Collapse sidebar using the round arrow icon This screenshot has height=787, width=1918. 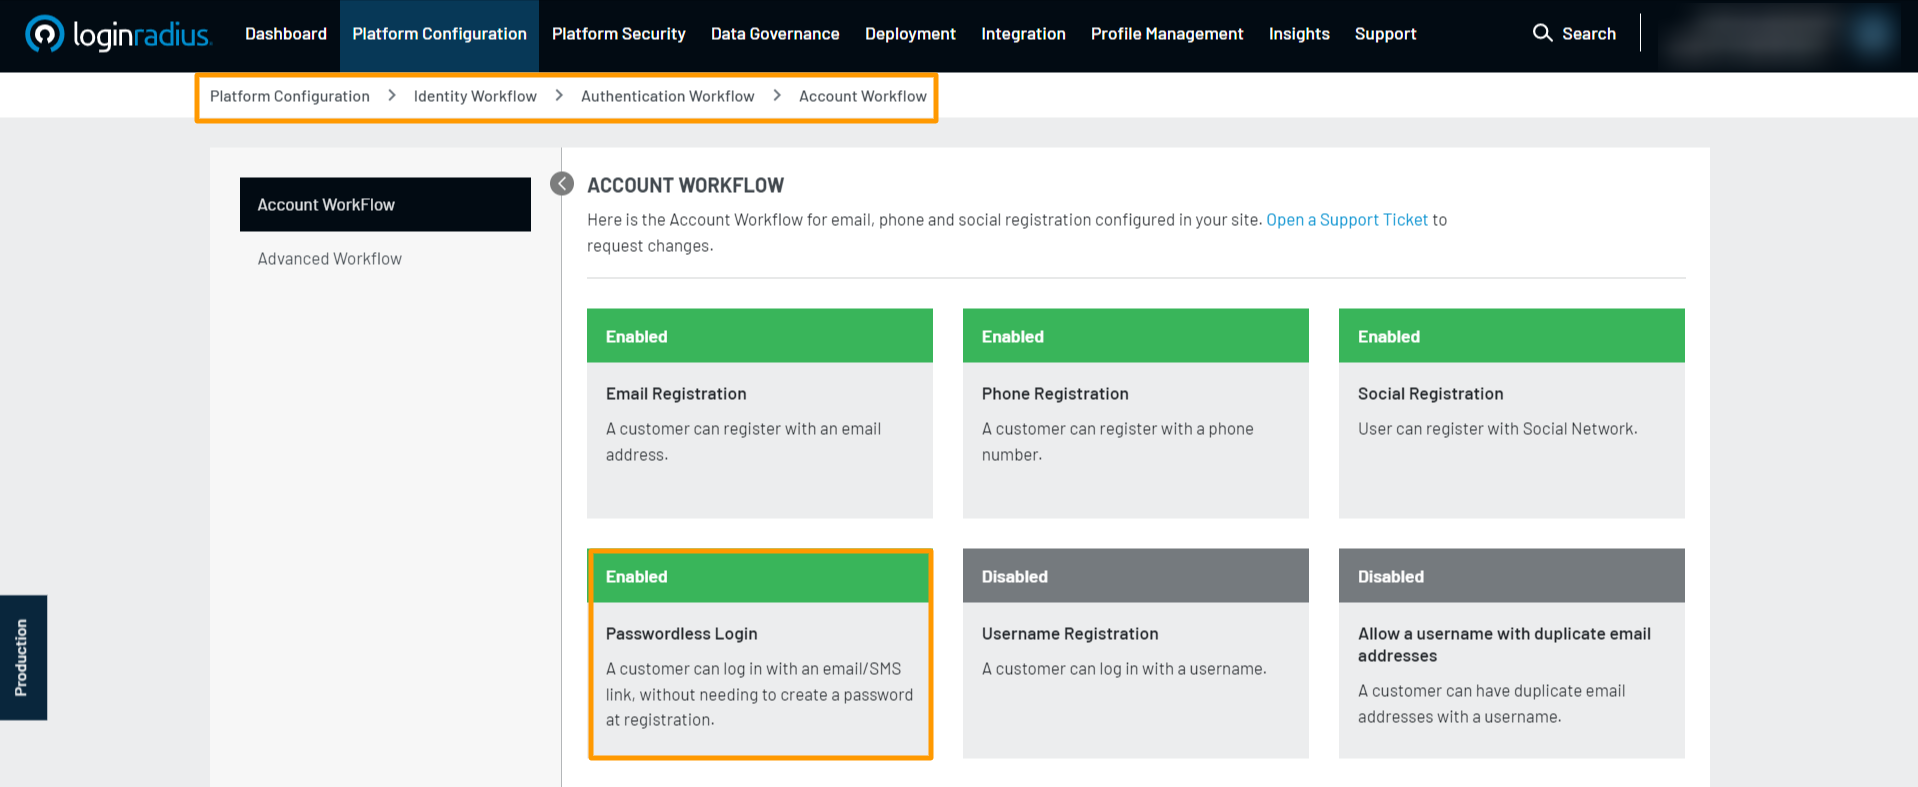click(562, 184)
